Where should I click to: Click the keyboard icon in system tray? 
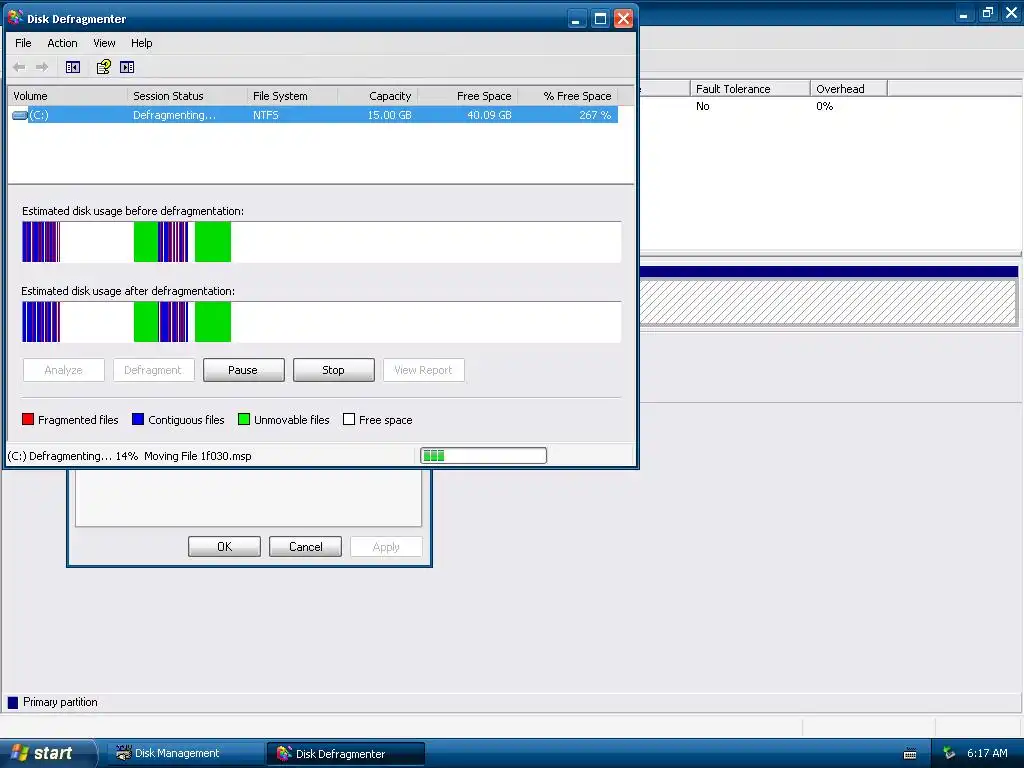(x=910, y=754)
